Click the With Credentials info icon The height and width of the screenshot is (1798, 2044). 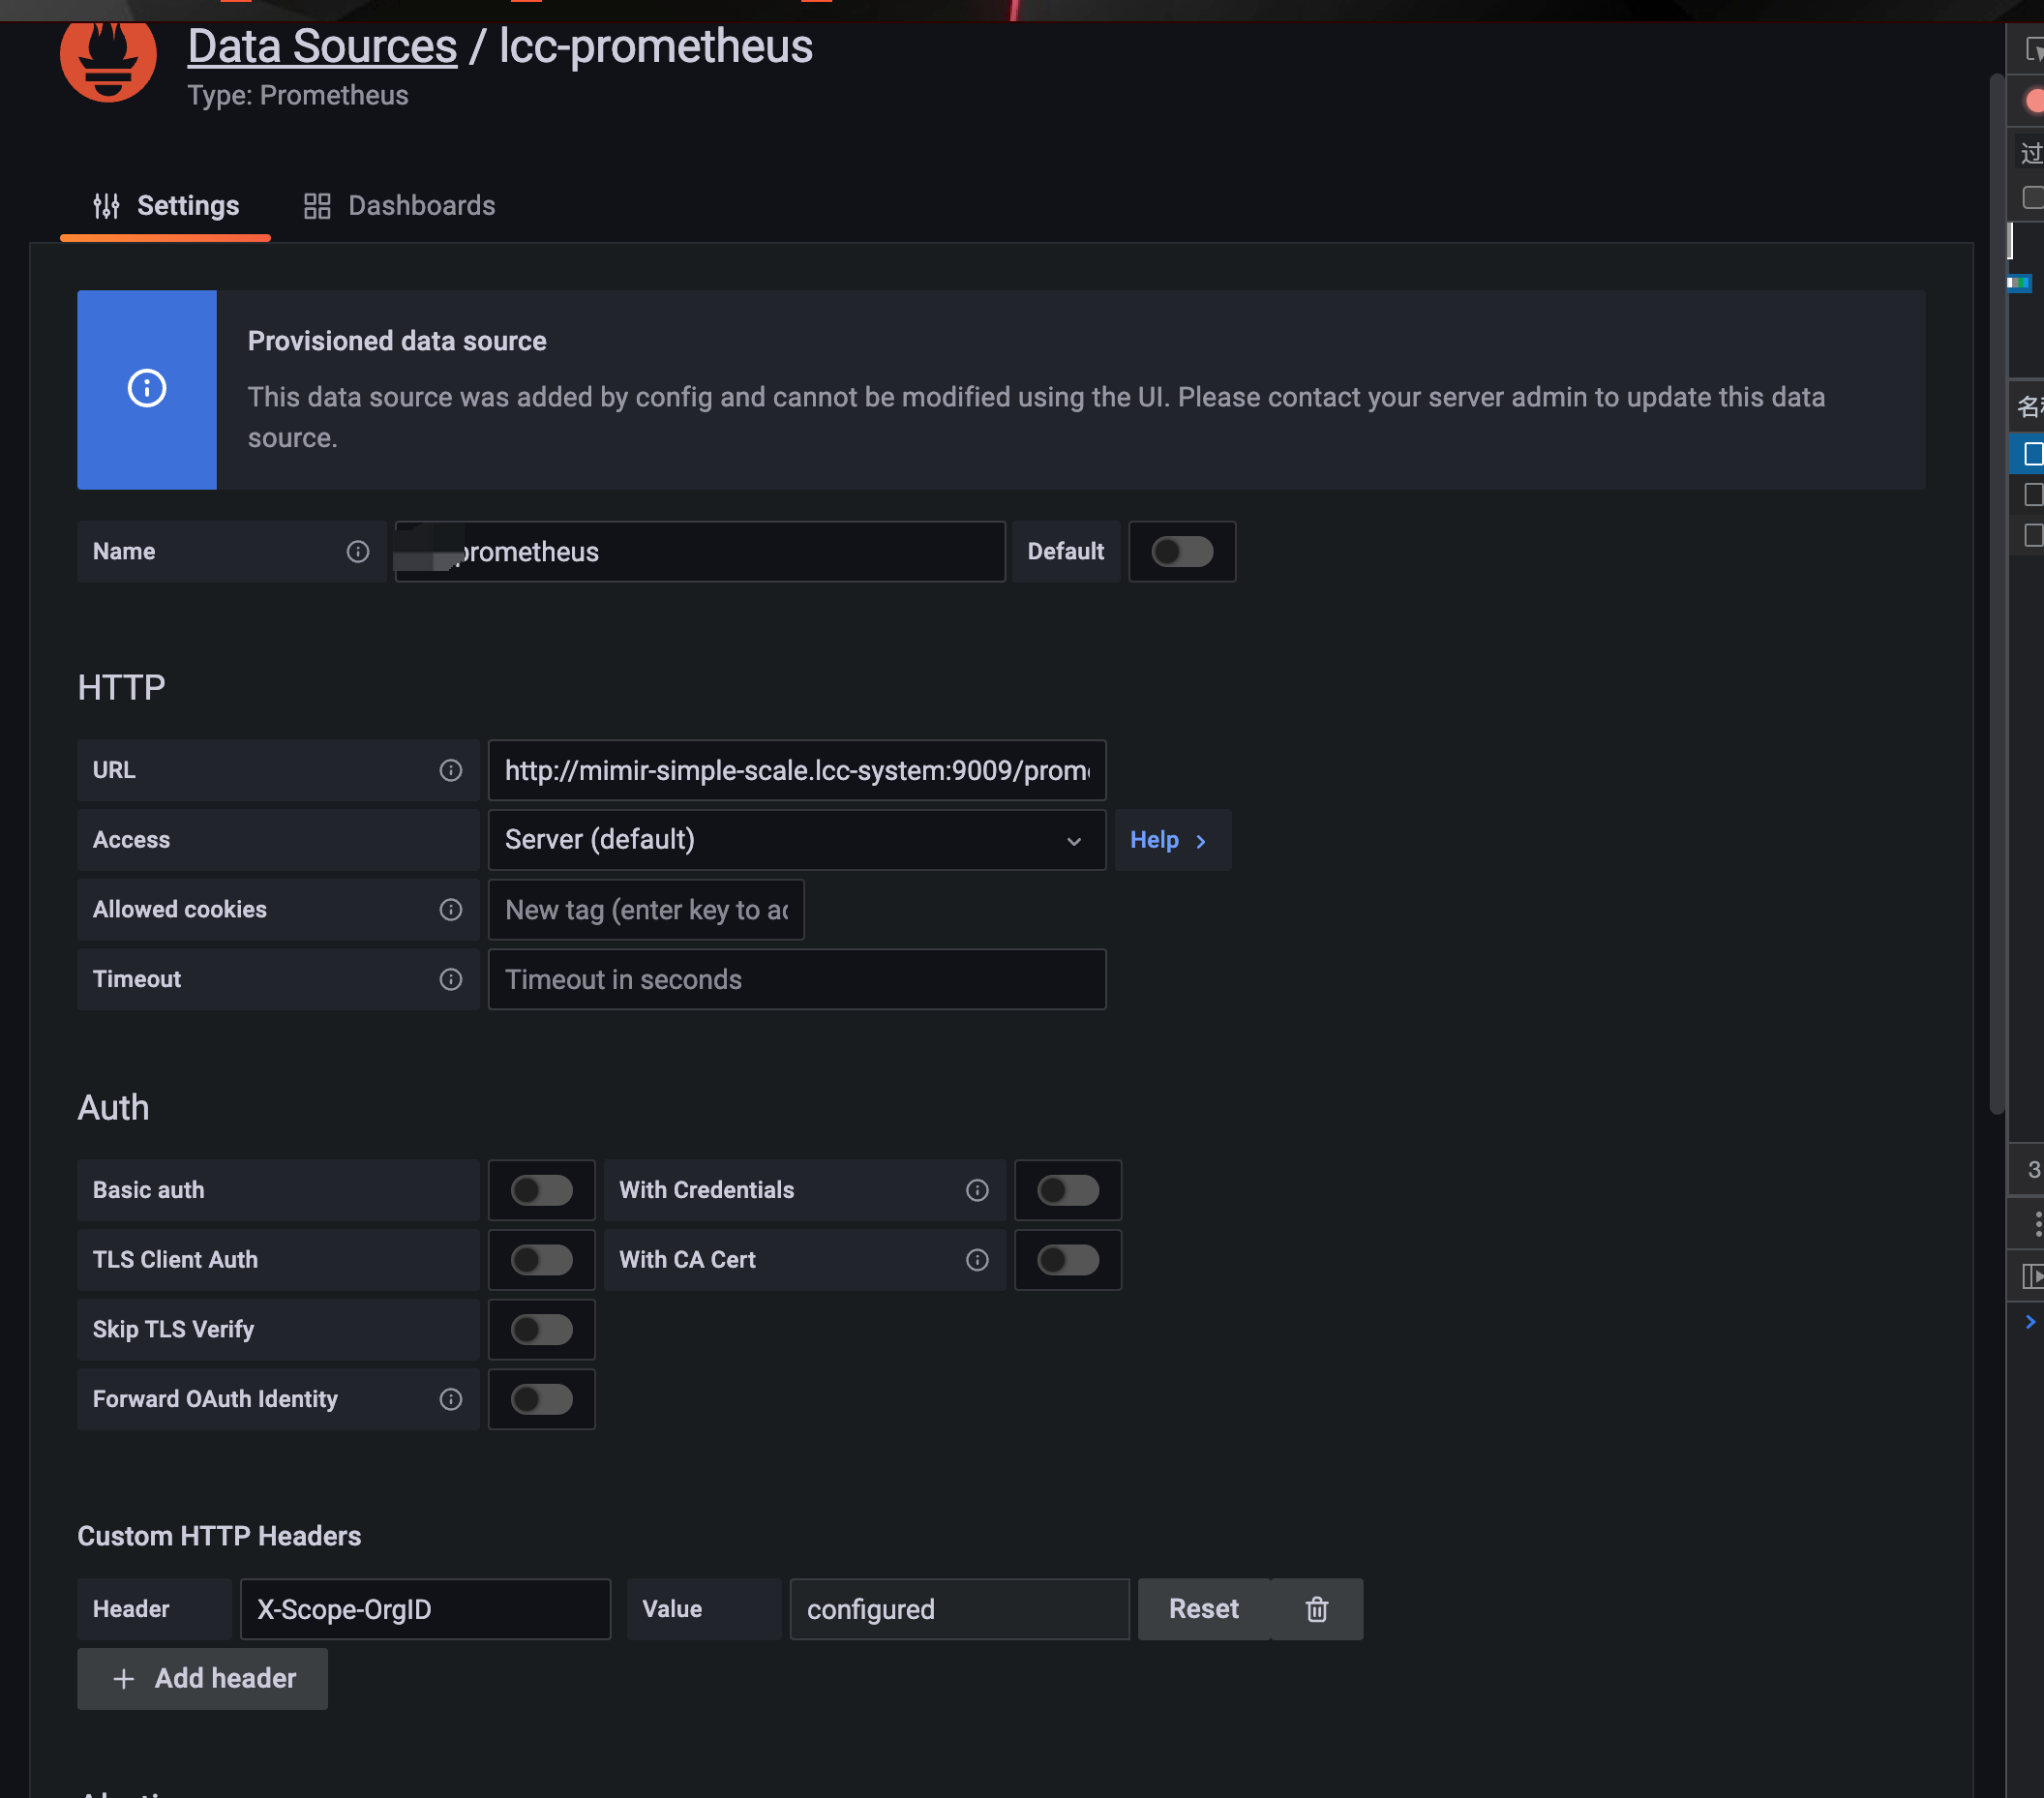coord(976,1190)
